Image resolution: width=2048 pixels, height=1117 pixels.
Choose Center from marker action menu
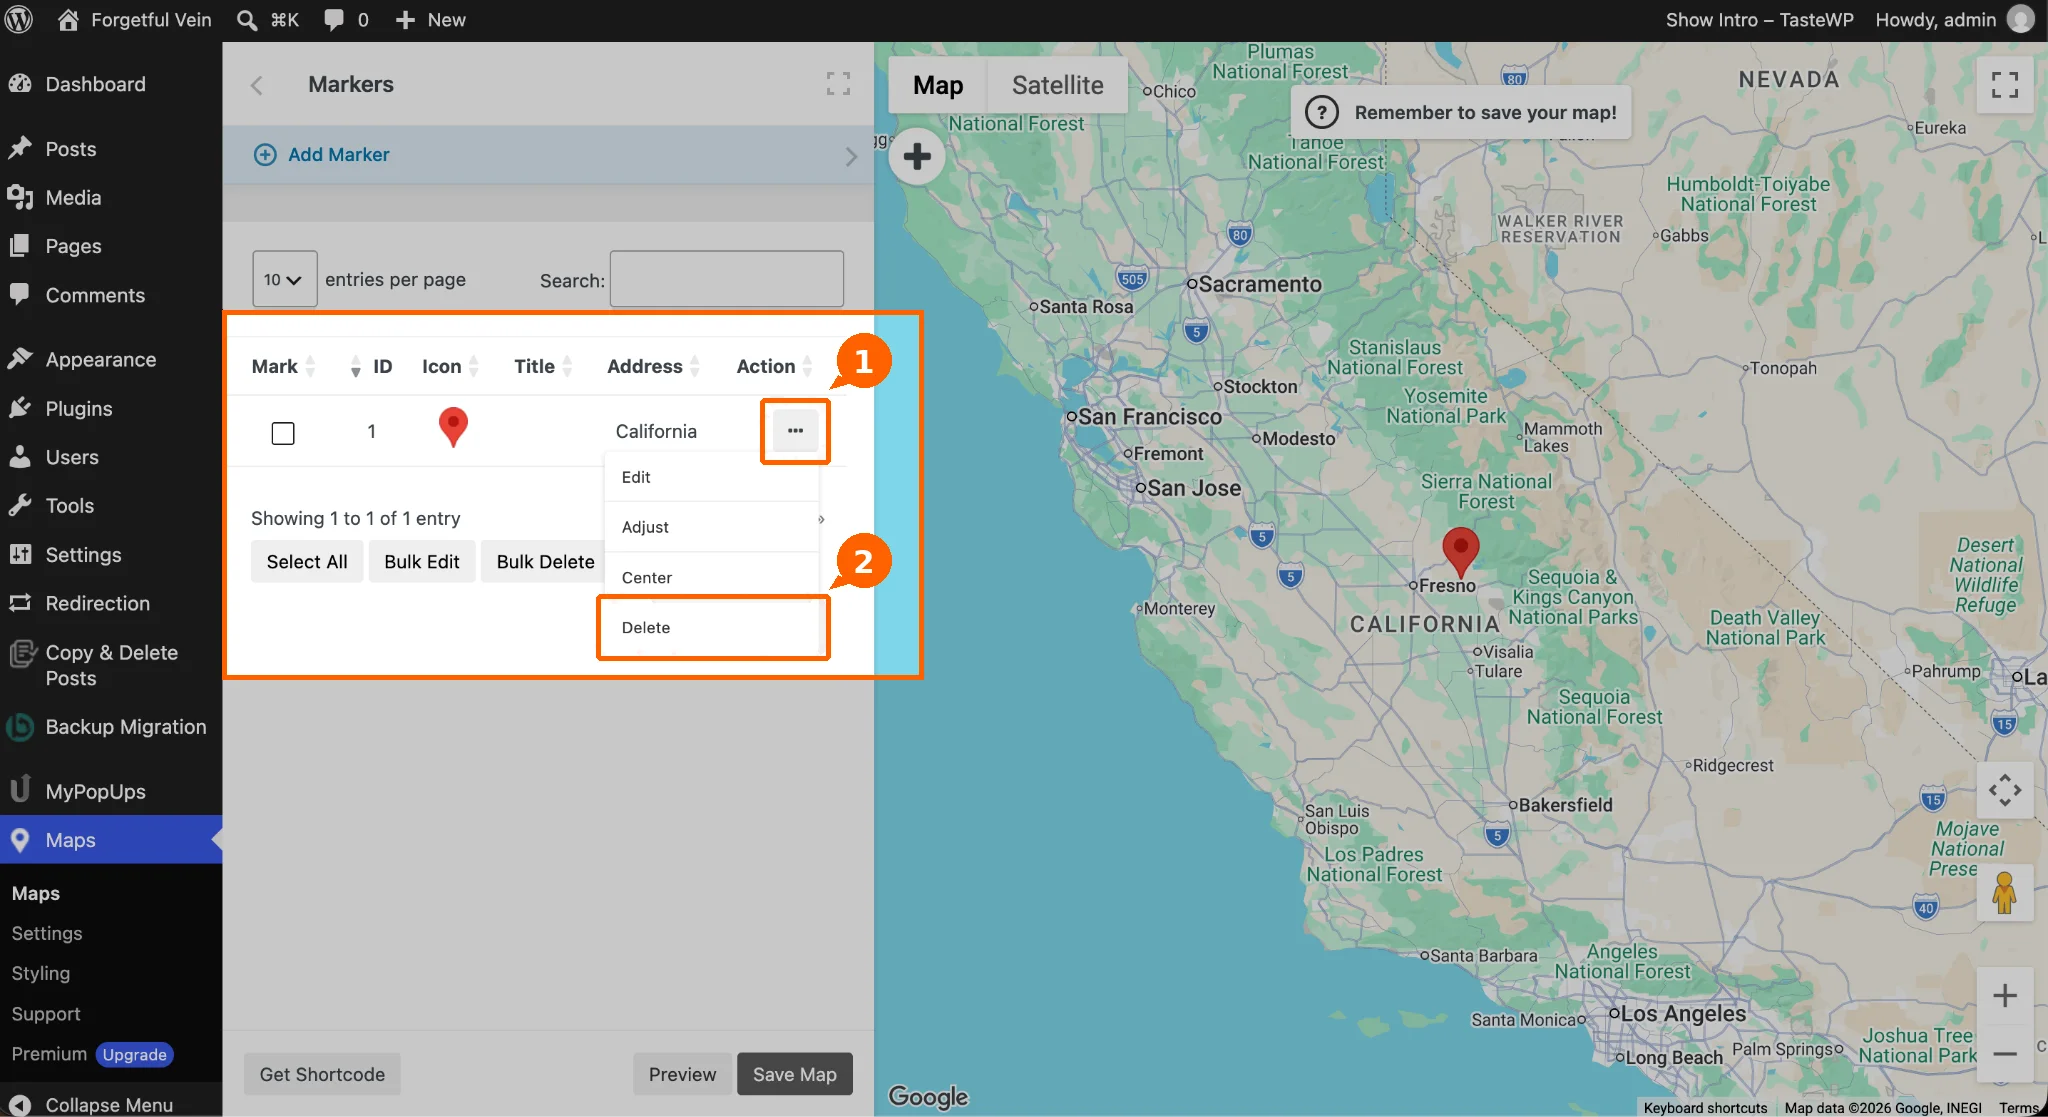coord(712,577)
